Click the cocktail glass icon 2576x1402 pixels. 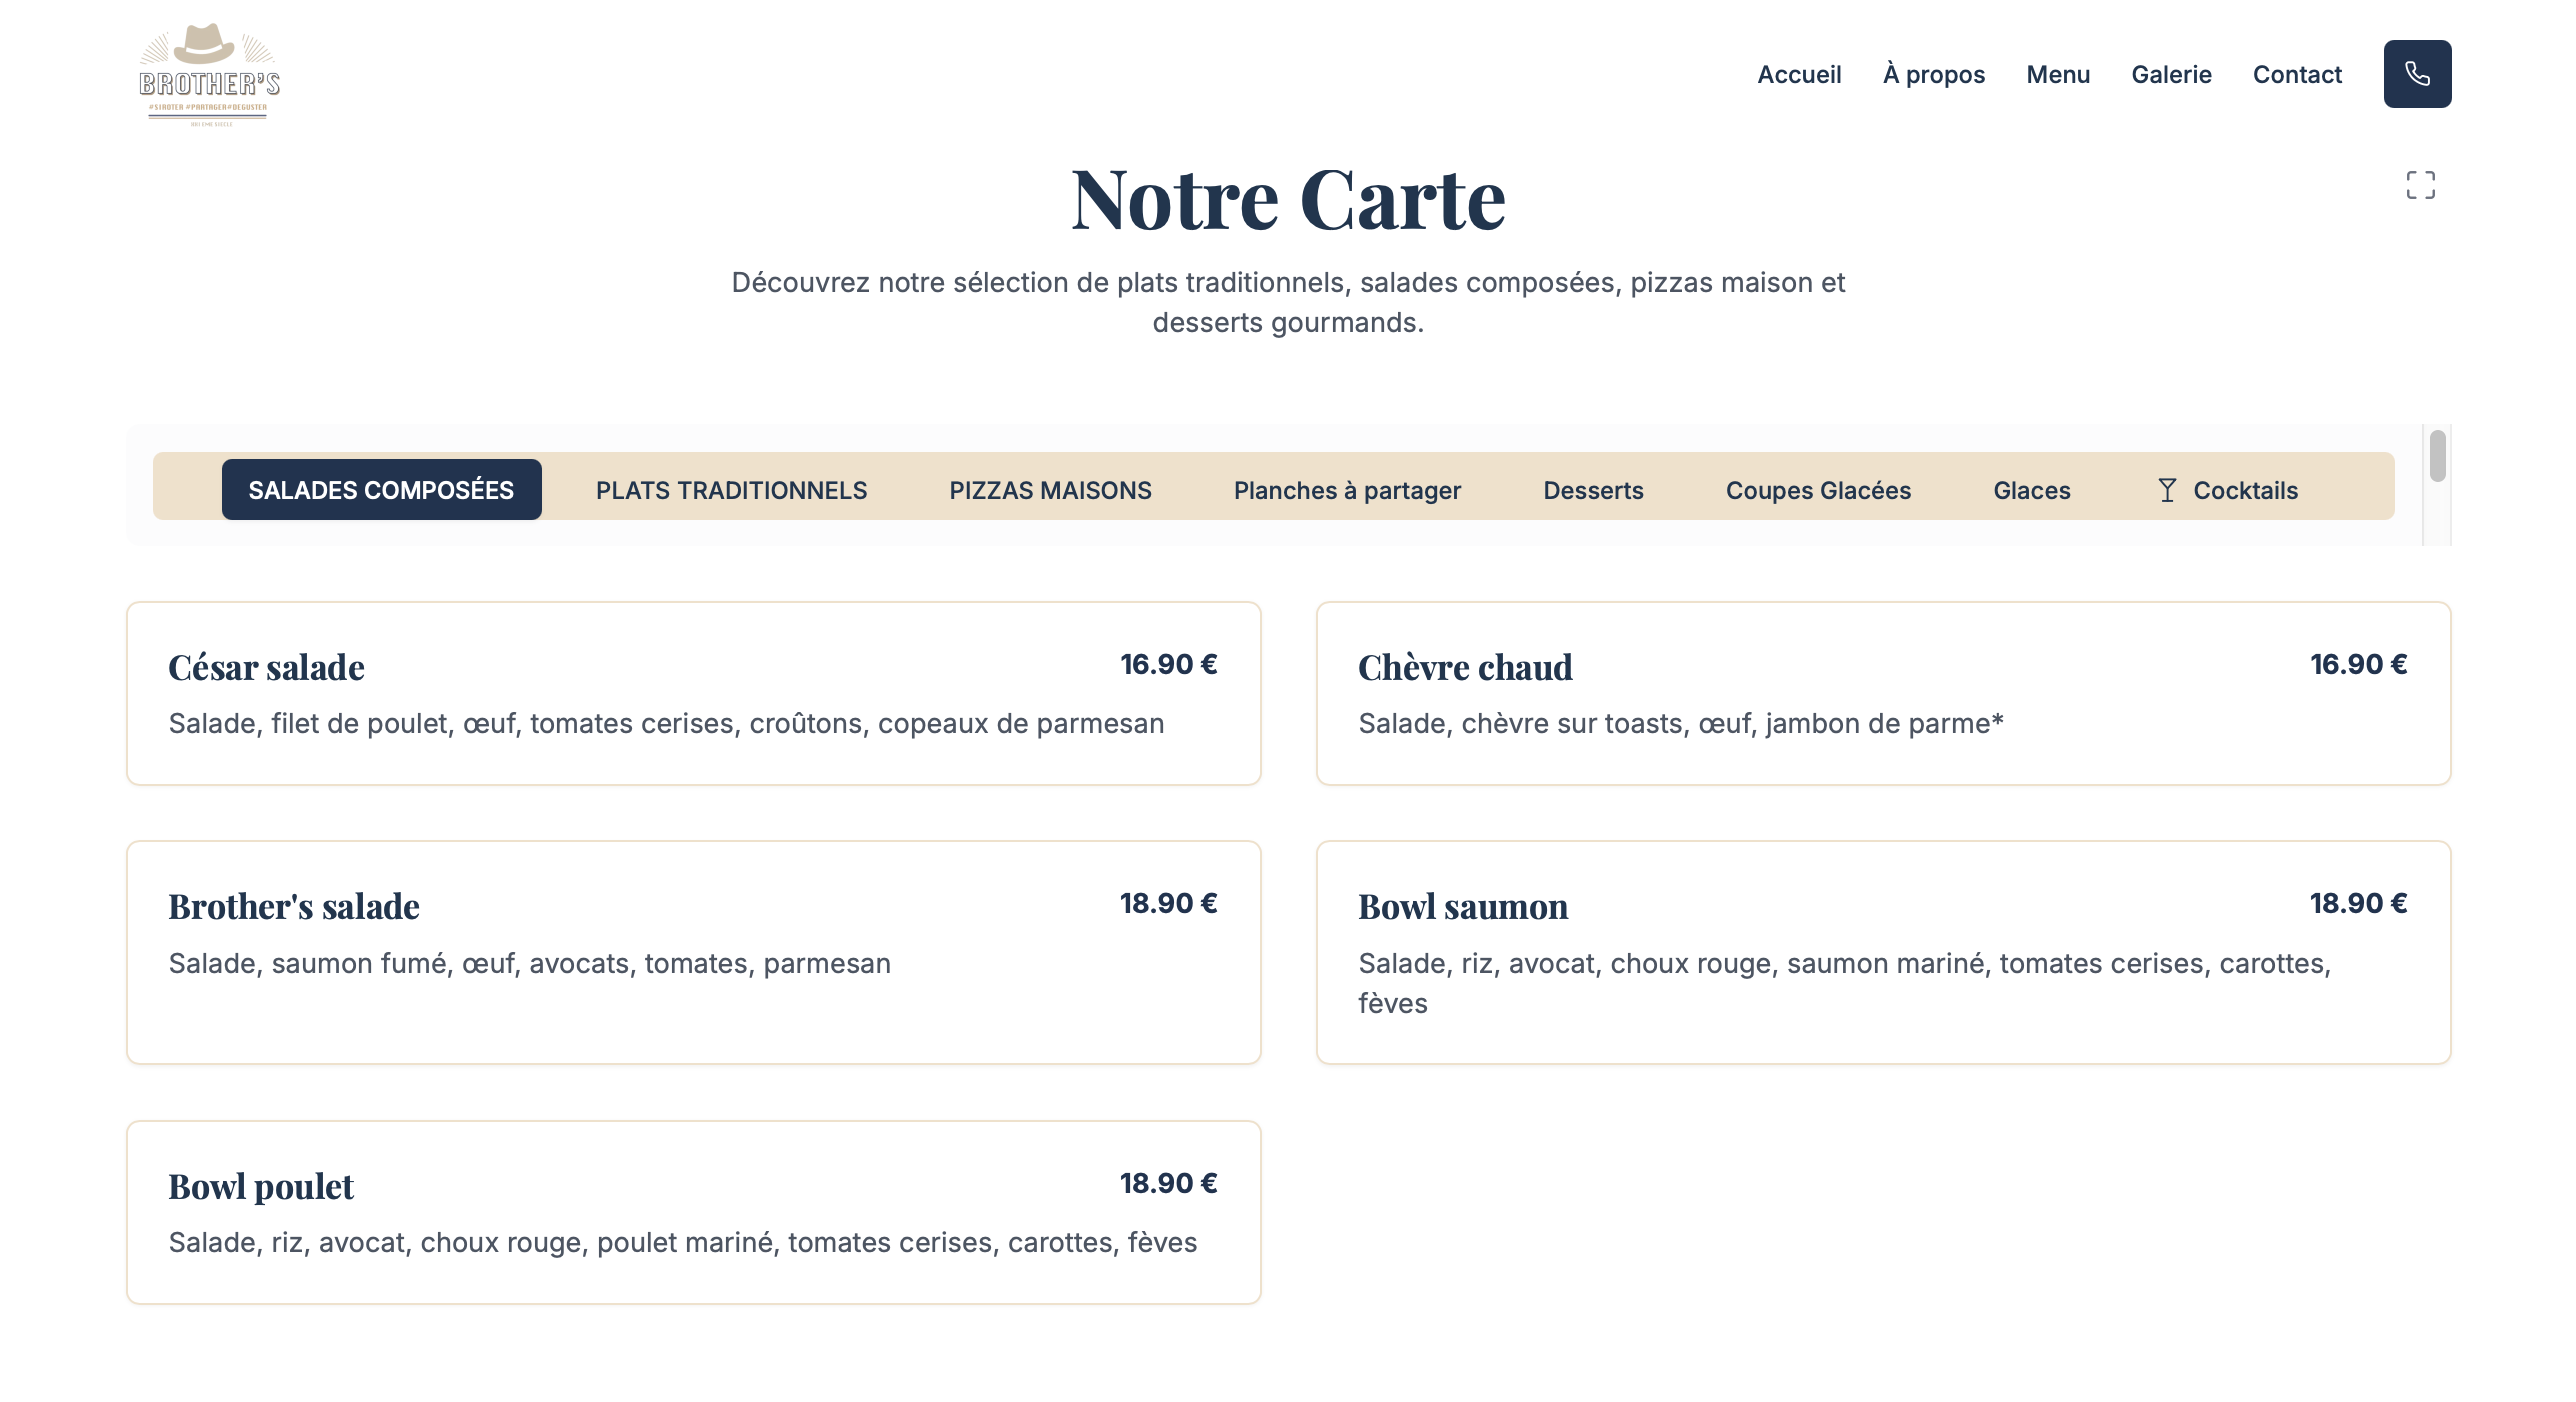[x=2166, y=490]
